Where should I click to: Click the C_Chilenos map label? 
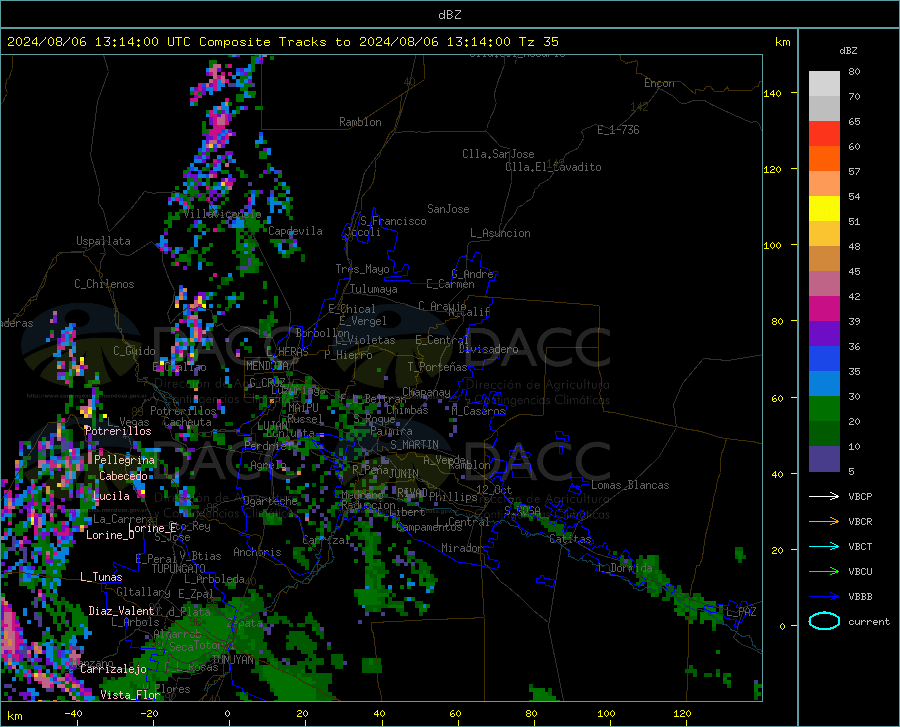[104, 284]
